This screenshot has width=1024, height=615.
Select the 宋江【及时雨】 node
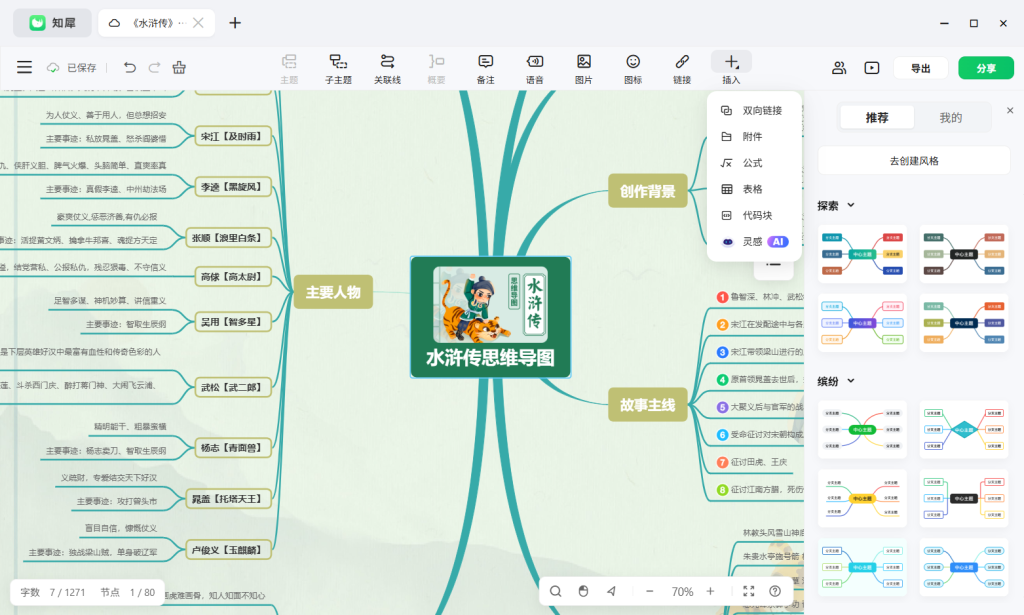tap(232, 136)
